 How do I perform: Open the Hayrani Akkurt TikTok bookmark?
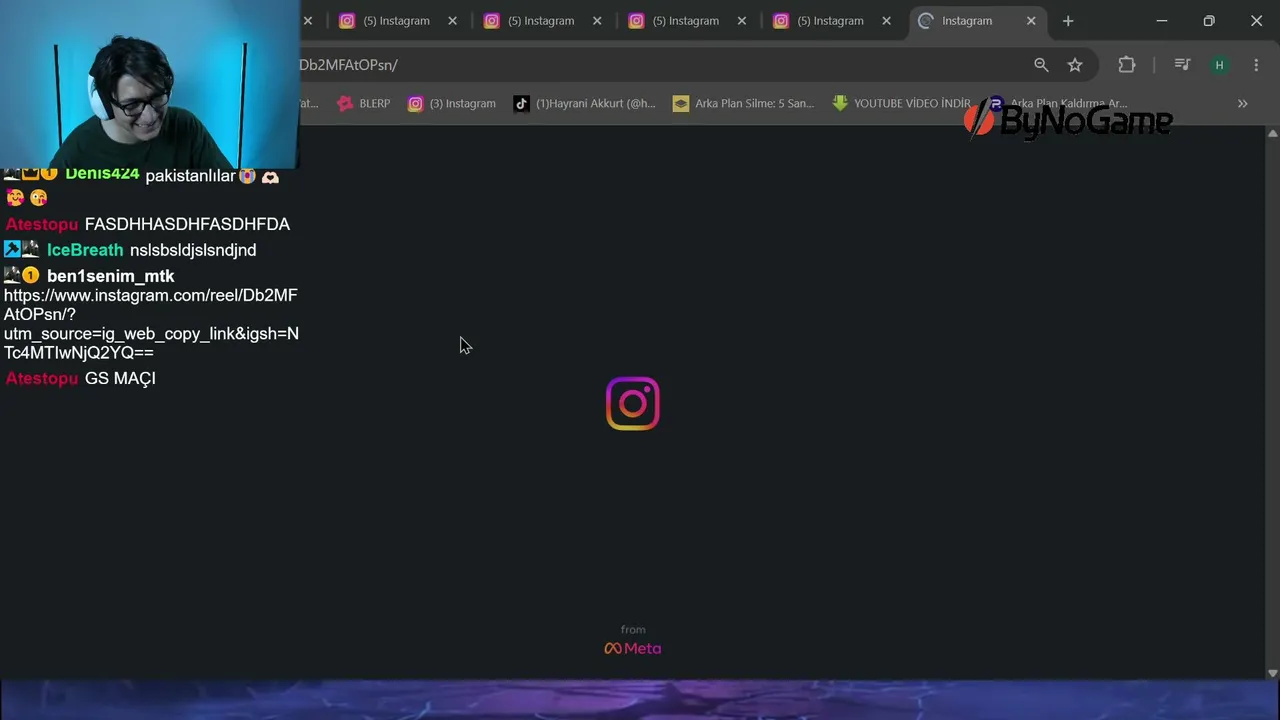(584, 103)
